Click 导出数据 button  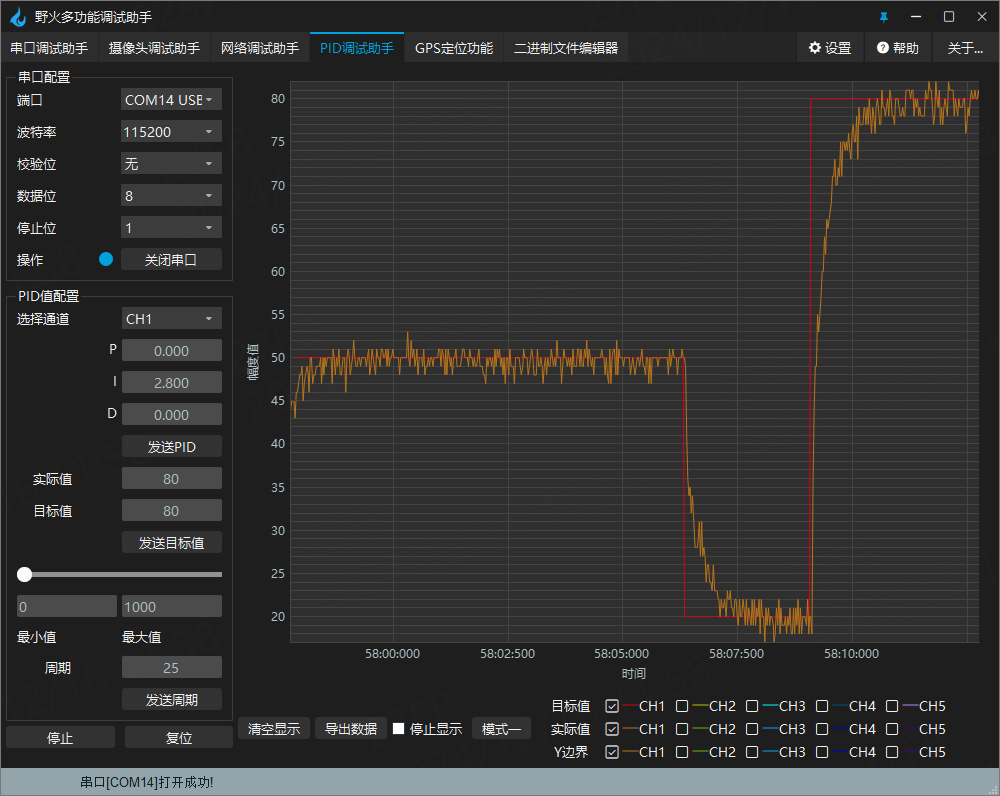351,728
